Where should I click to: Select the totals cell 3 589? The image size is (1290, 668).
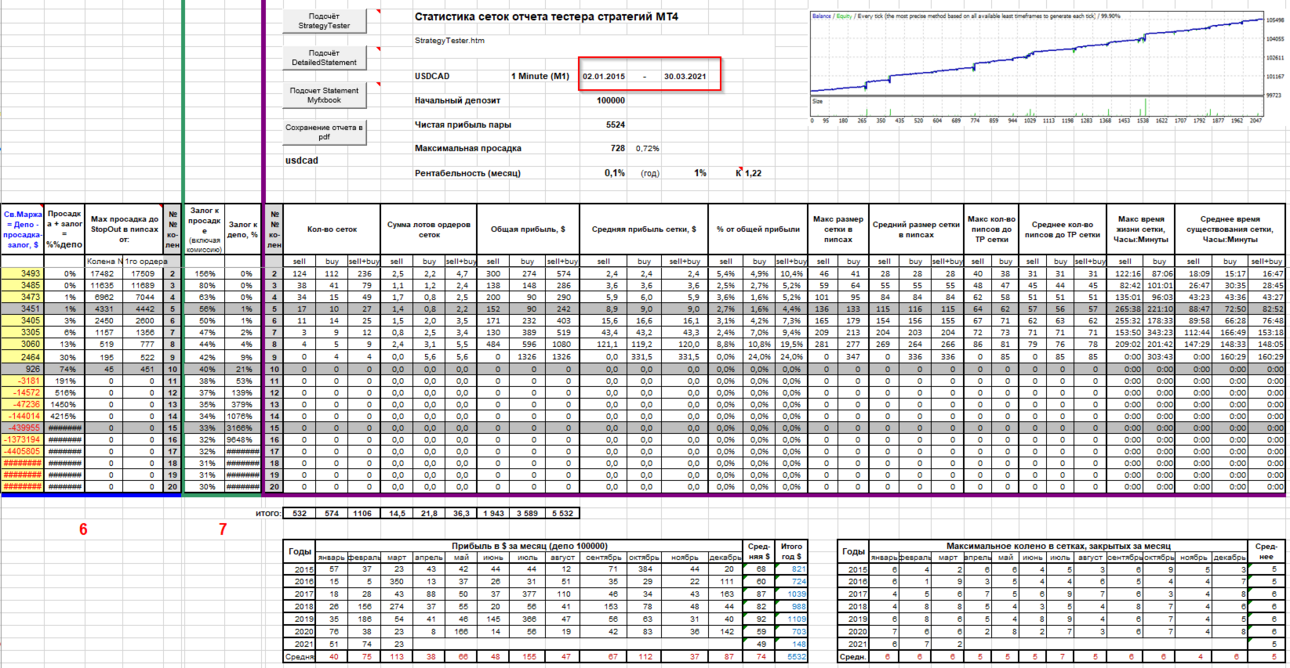(525, 513)
